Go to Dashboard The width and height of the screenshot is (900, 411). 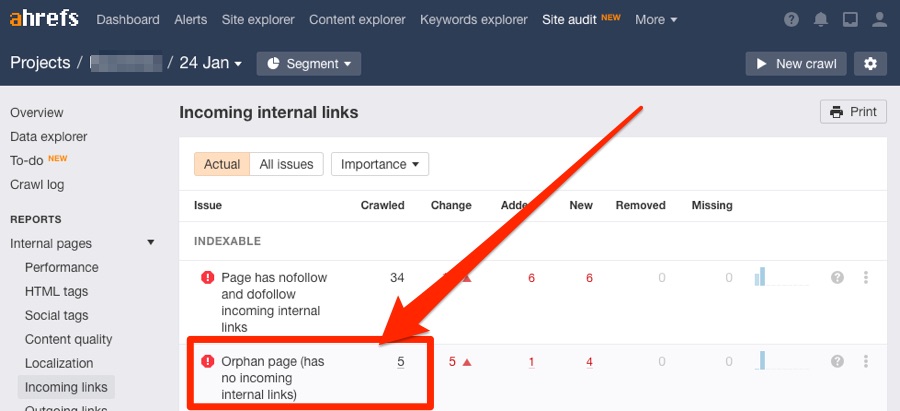[x=128, y=20]
